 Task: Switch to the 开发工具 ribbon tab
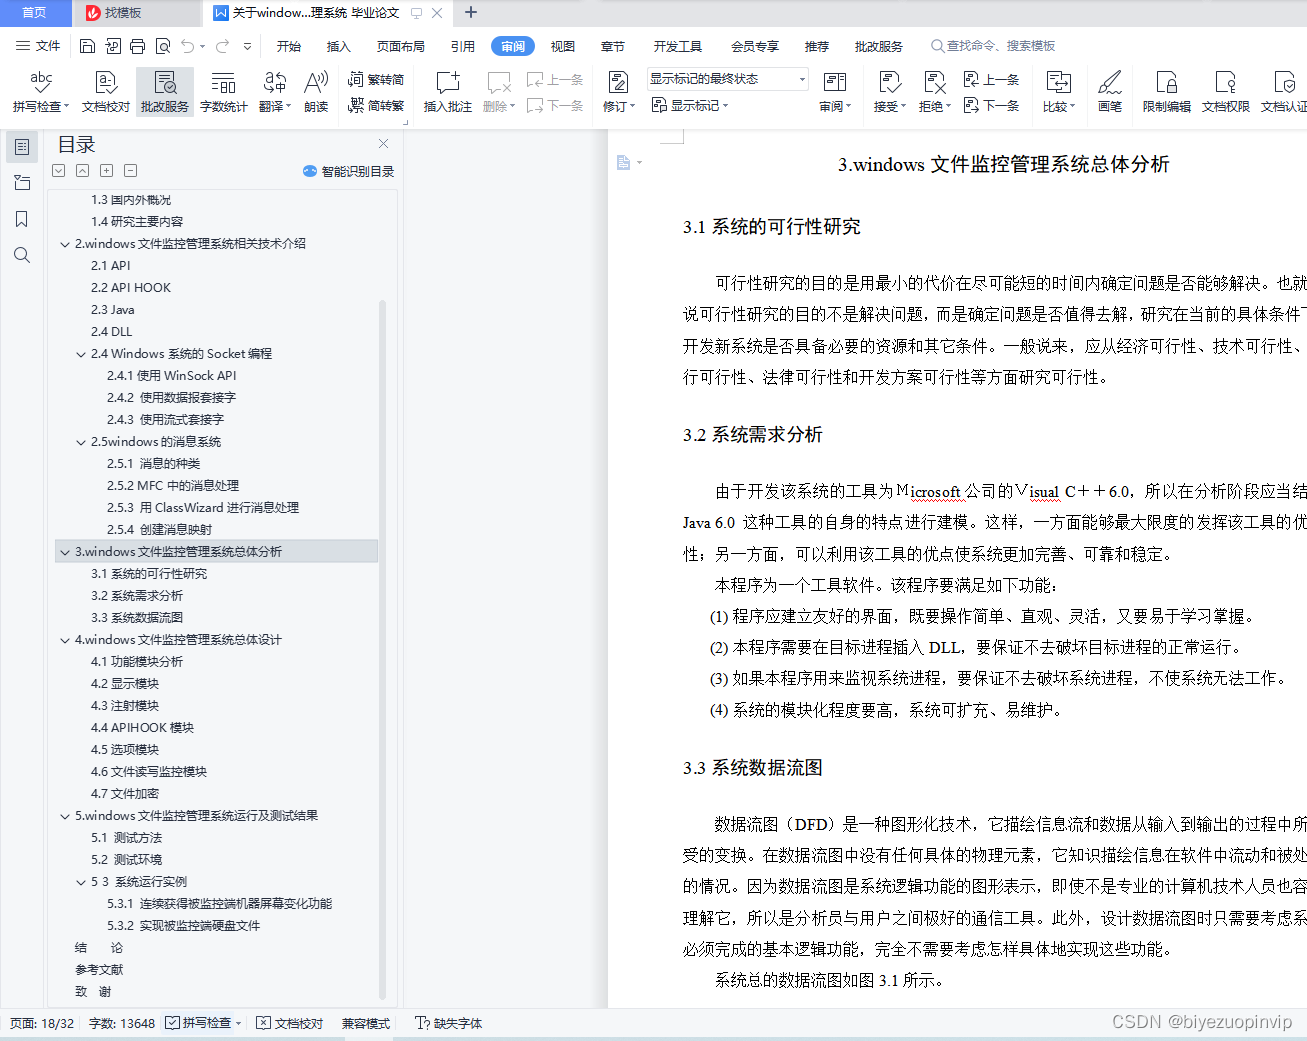click(x=678, y=46)
